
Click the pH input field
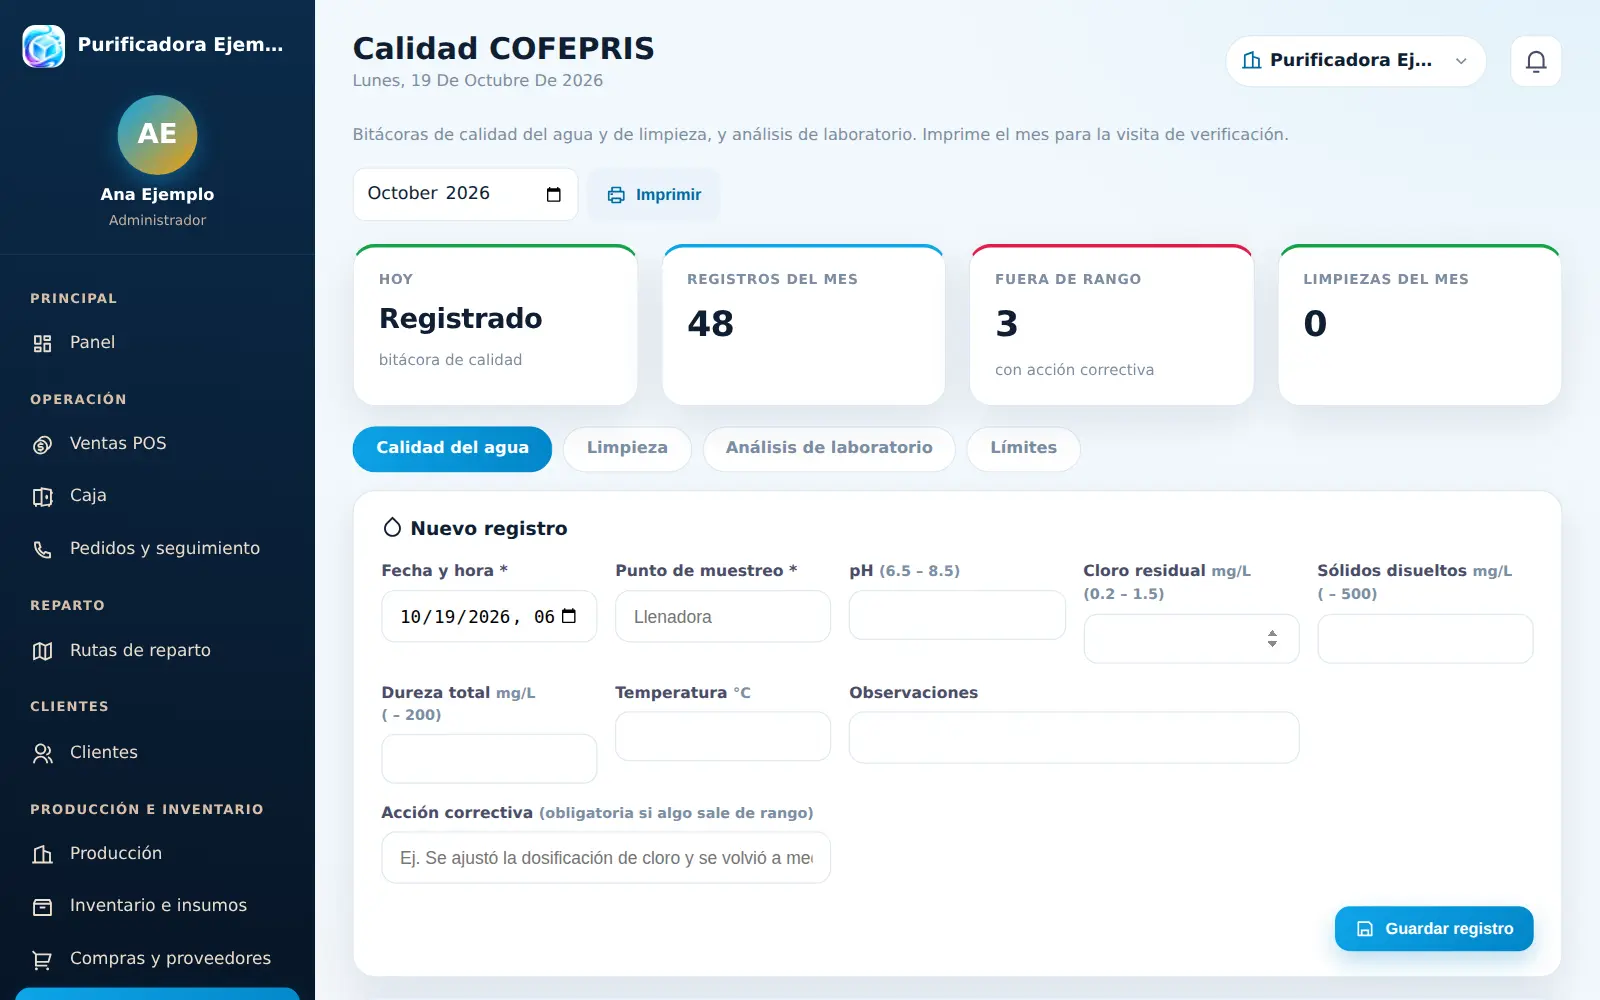[957, 615]
